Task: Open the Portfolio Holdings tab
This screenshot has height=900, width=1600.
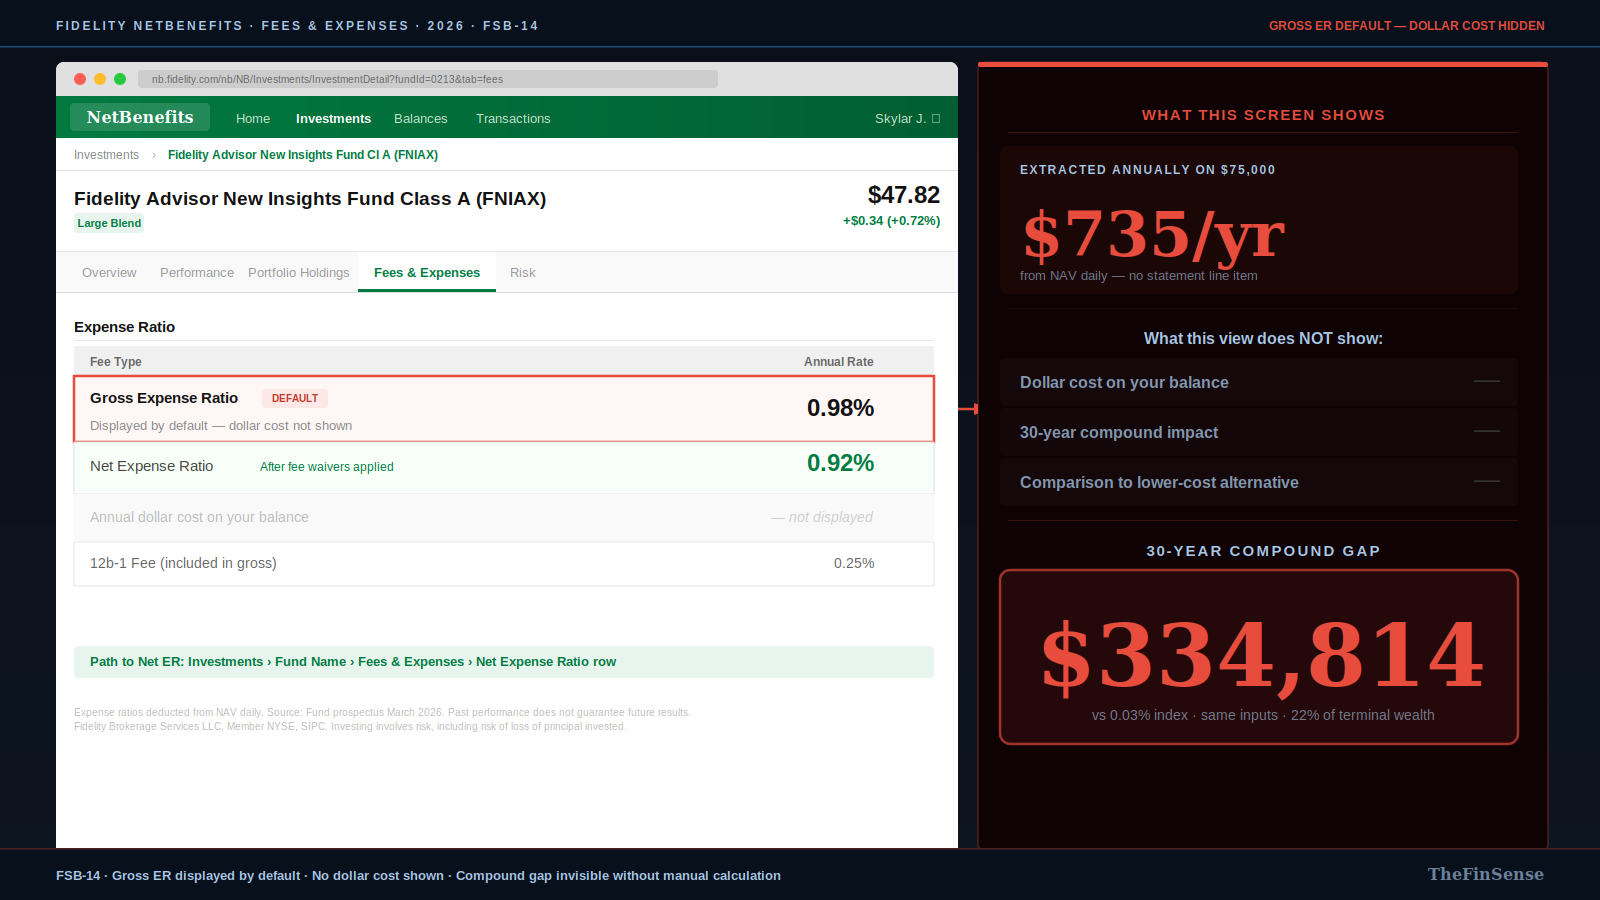Action: [x=298, y=272]
